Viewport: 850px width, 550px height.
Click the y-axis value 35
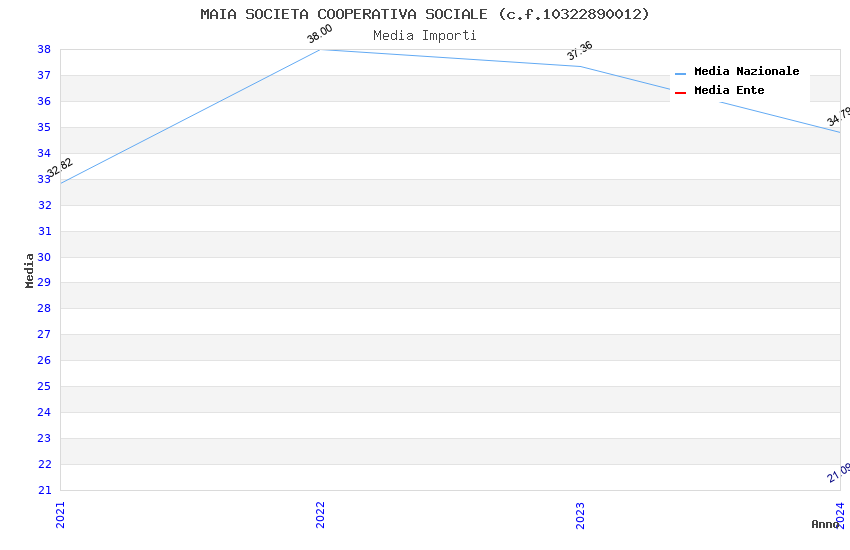(44, 127)
